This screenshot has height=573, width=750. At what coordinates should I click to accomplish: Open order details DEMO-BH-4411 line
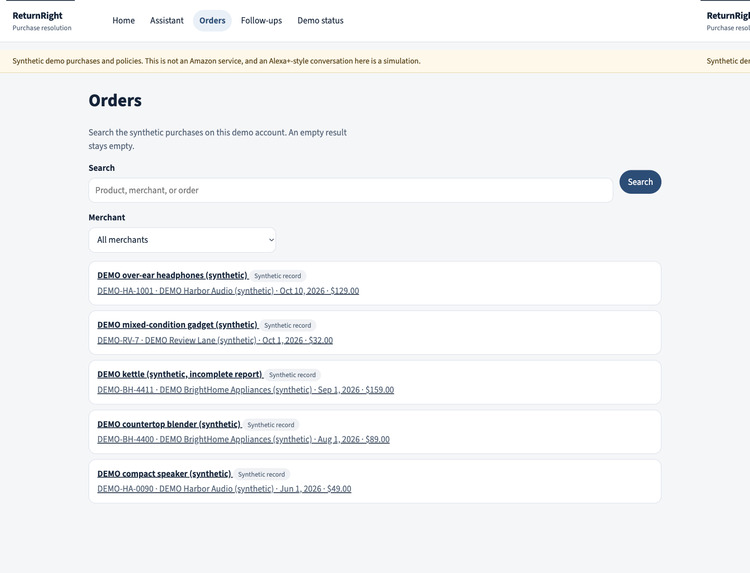click(x=245, y=390)
